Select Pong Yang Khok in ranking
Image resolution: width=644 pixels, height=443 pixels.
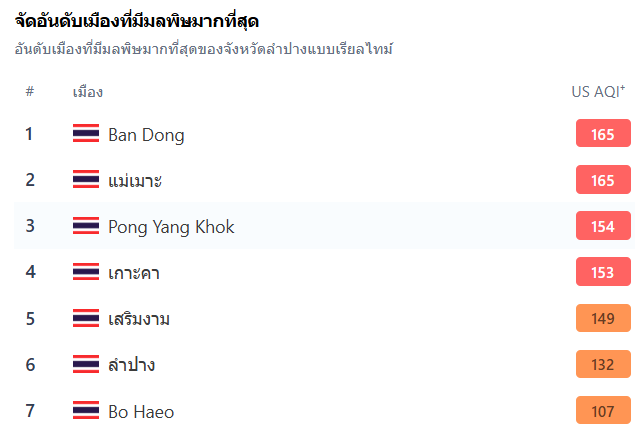(171, 227)
